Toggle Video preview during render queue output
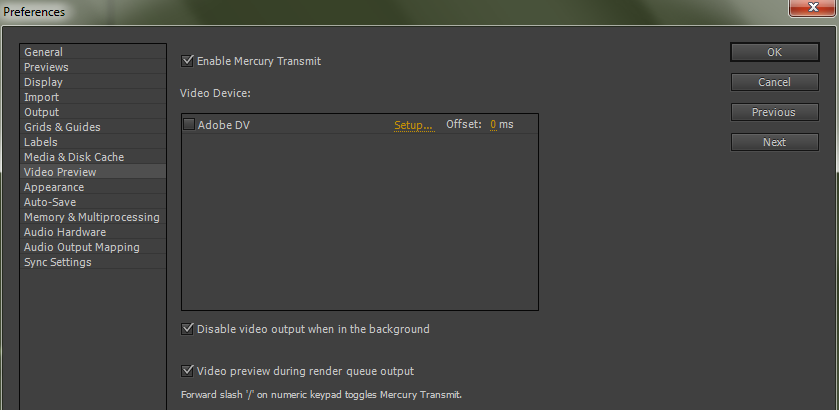This screenshot has height=410, width=839. [187, 370]
